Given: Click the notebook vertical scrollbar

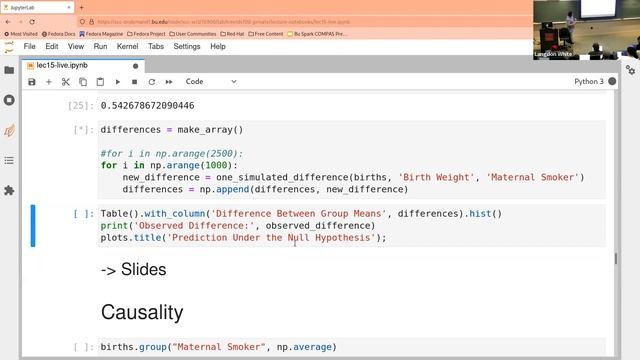Looking at the screenshot, I should (616, 258).
